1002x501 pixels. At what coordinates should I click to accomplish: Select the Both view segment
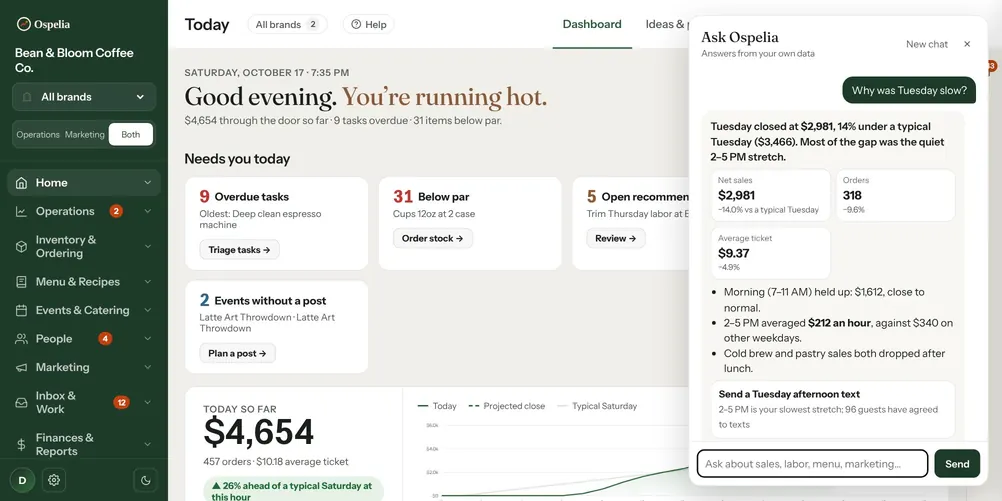pyautogui.click(x=130, y=135)
